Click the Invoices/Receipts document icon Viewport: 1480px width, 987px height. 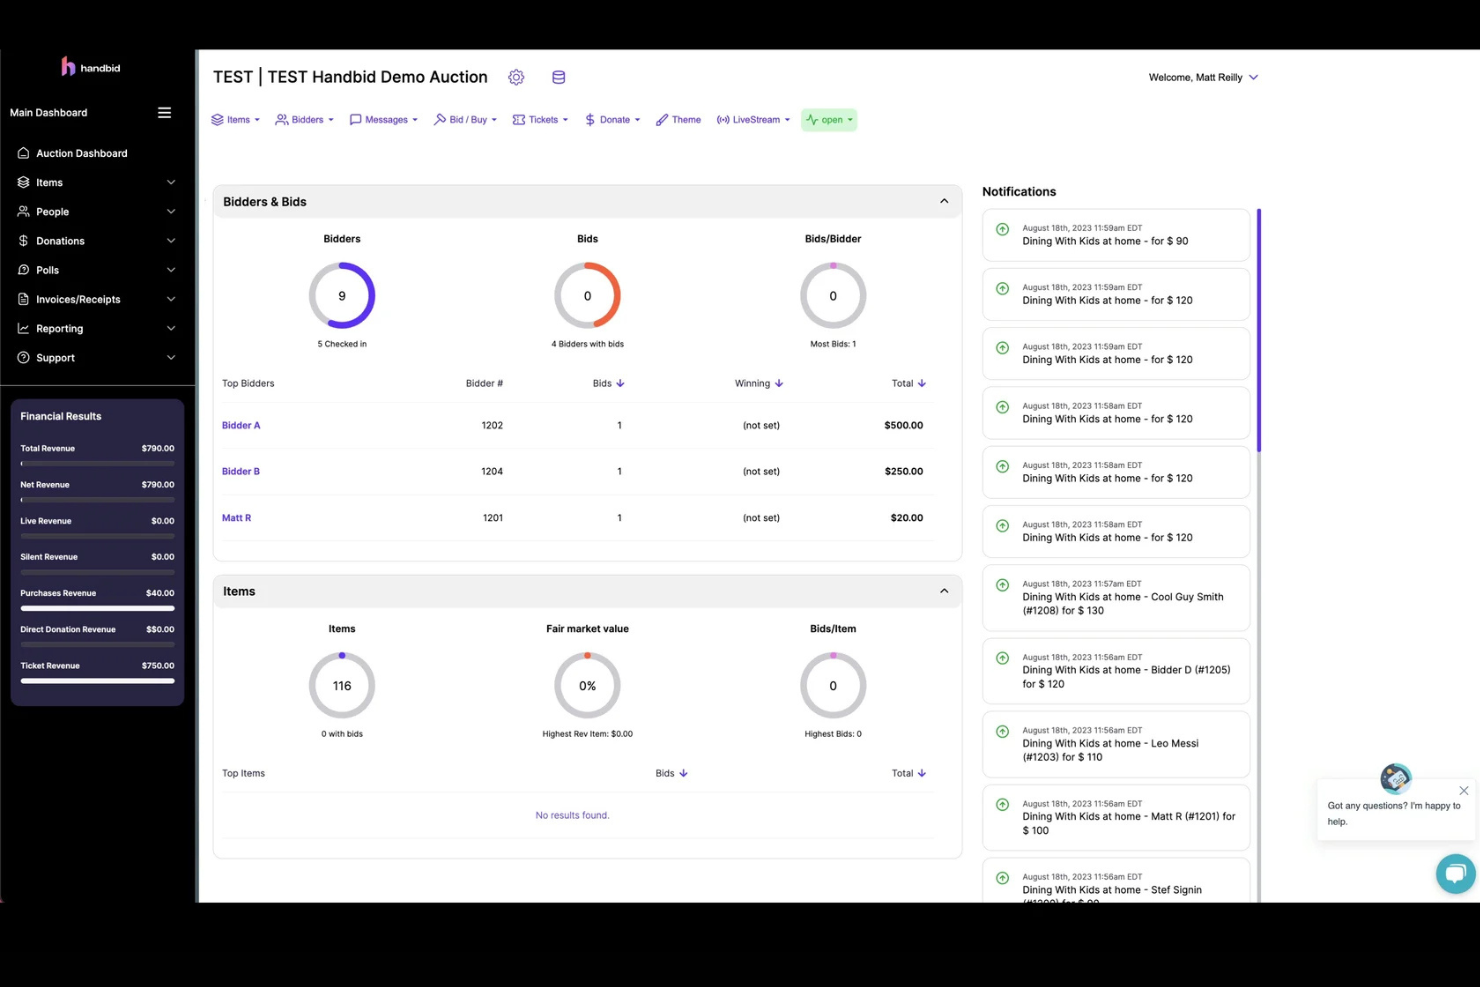[x=22, y=298]
